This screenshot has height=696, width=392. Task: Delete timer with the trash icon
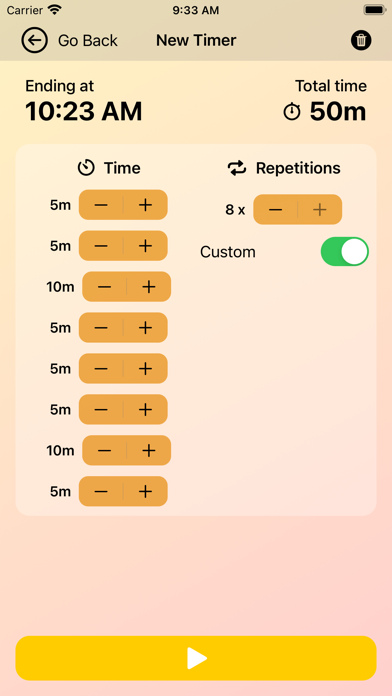coord(361,40)
